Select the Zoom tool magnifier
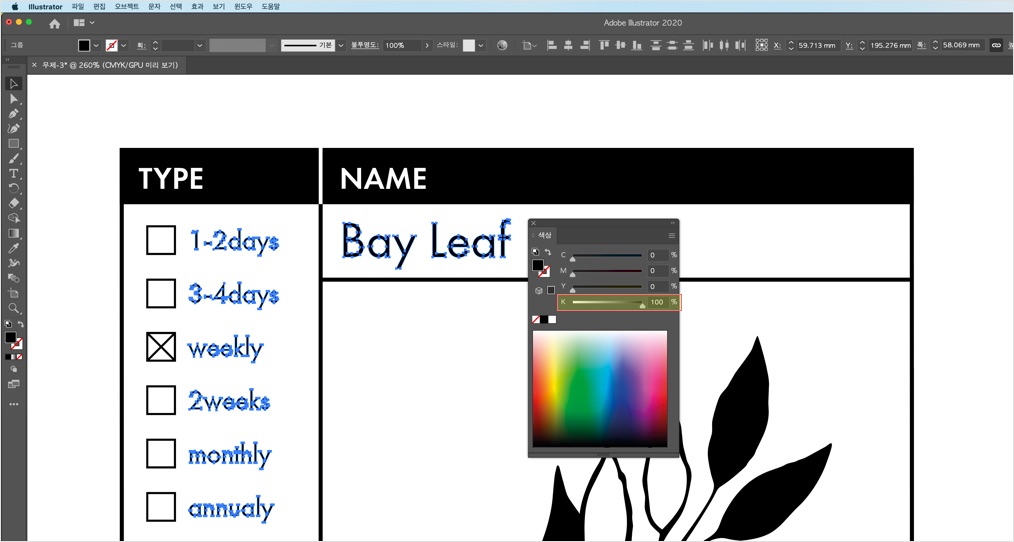Viewport: 1014px width, 542px height. tap(13, 309)
